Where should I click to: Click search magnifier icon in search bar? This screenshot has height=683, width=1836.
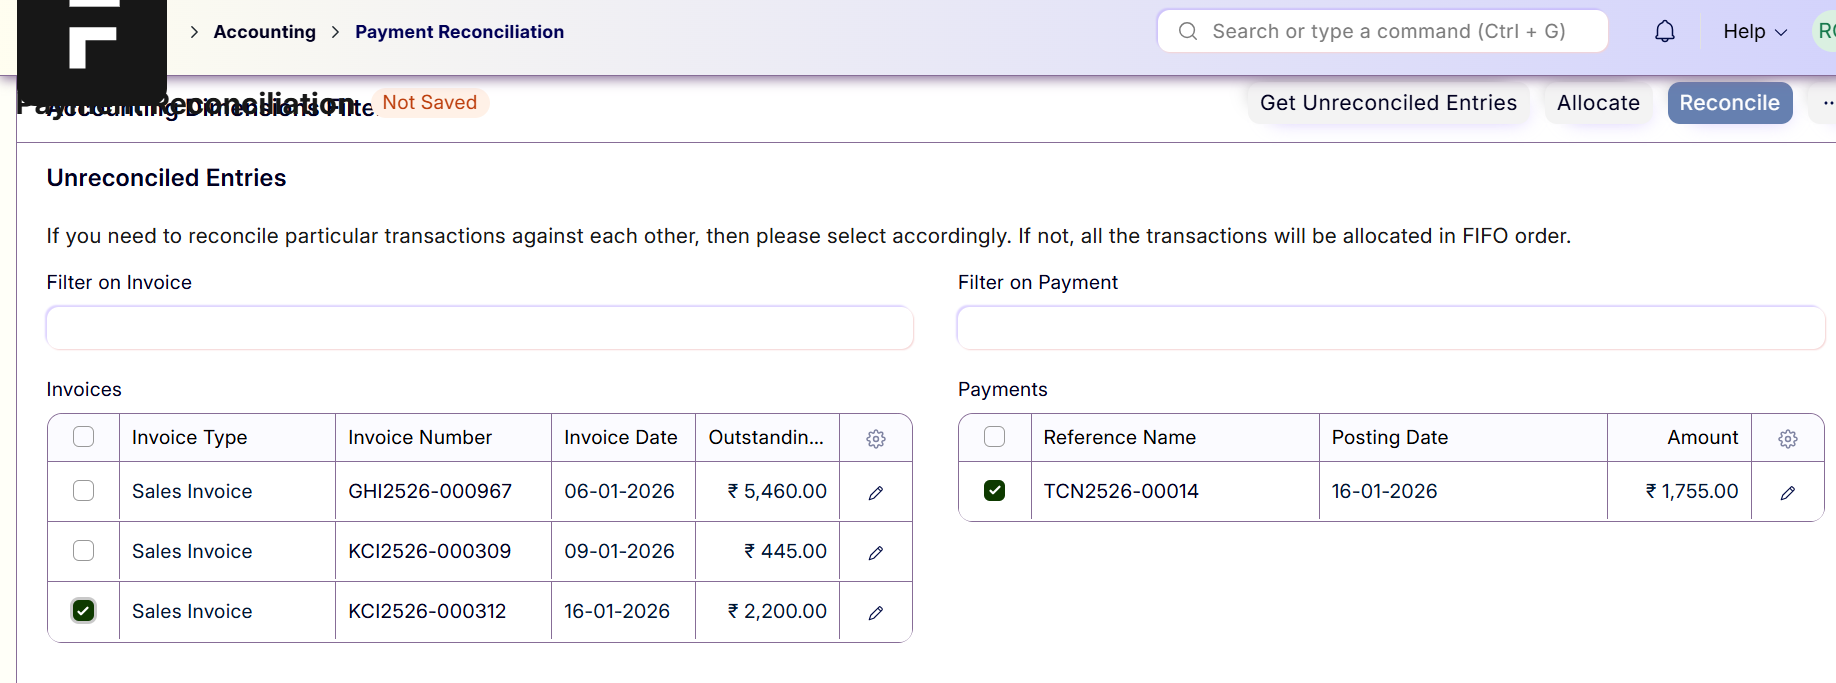pos(1188,32)
